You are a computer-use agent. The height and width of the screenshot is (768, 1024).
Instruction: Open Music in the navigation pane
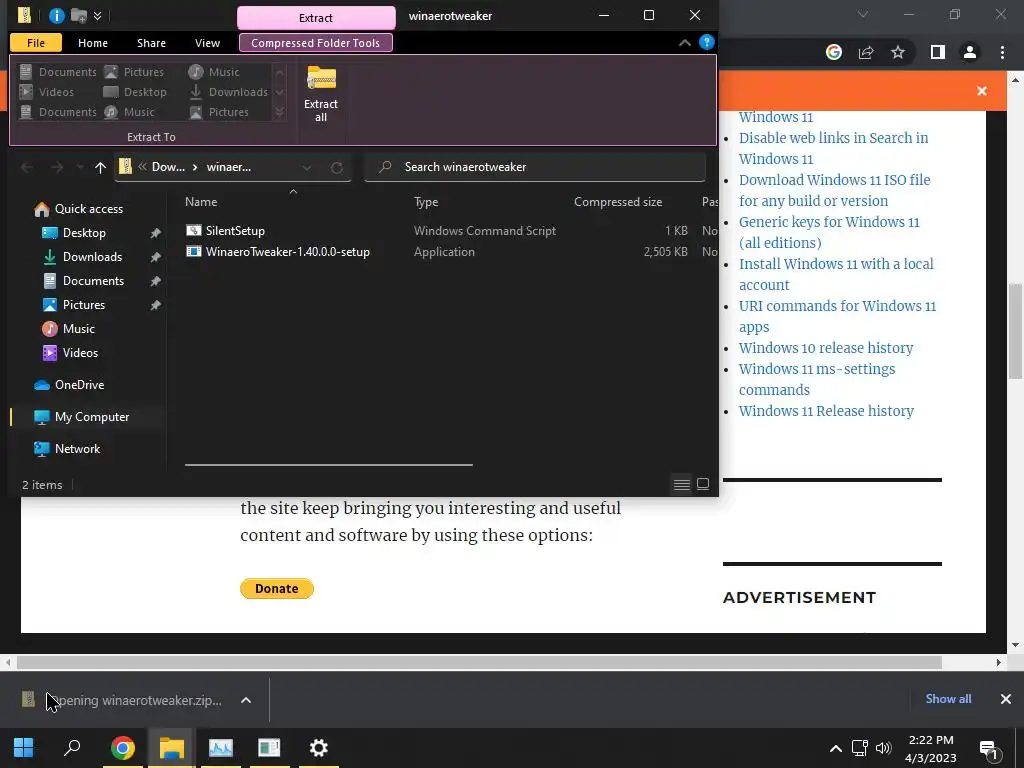pos(78,328)
